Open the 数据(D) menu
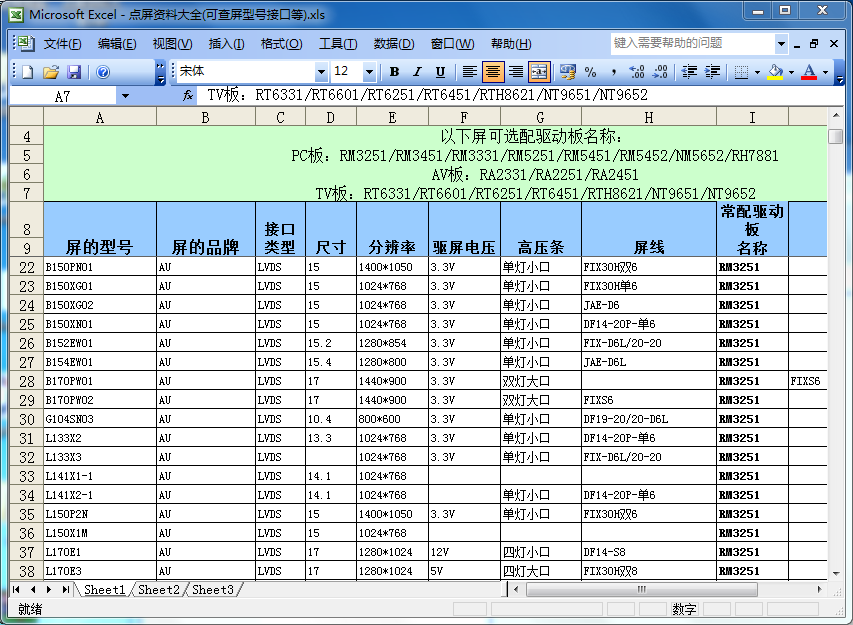 [x=394, y=44]
